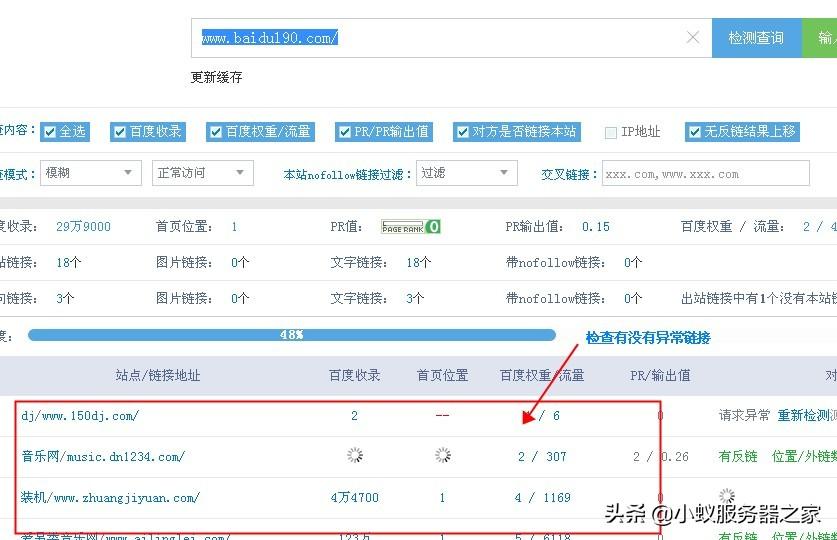Image resolution: width=837 pixels, height=540 pixels.
Task: Sort by 百度收录 column header
Action: pos(354,376)
